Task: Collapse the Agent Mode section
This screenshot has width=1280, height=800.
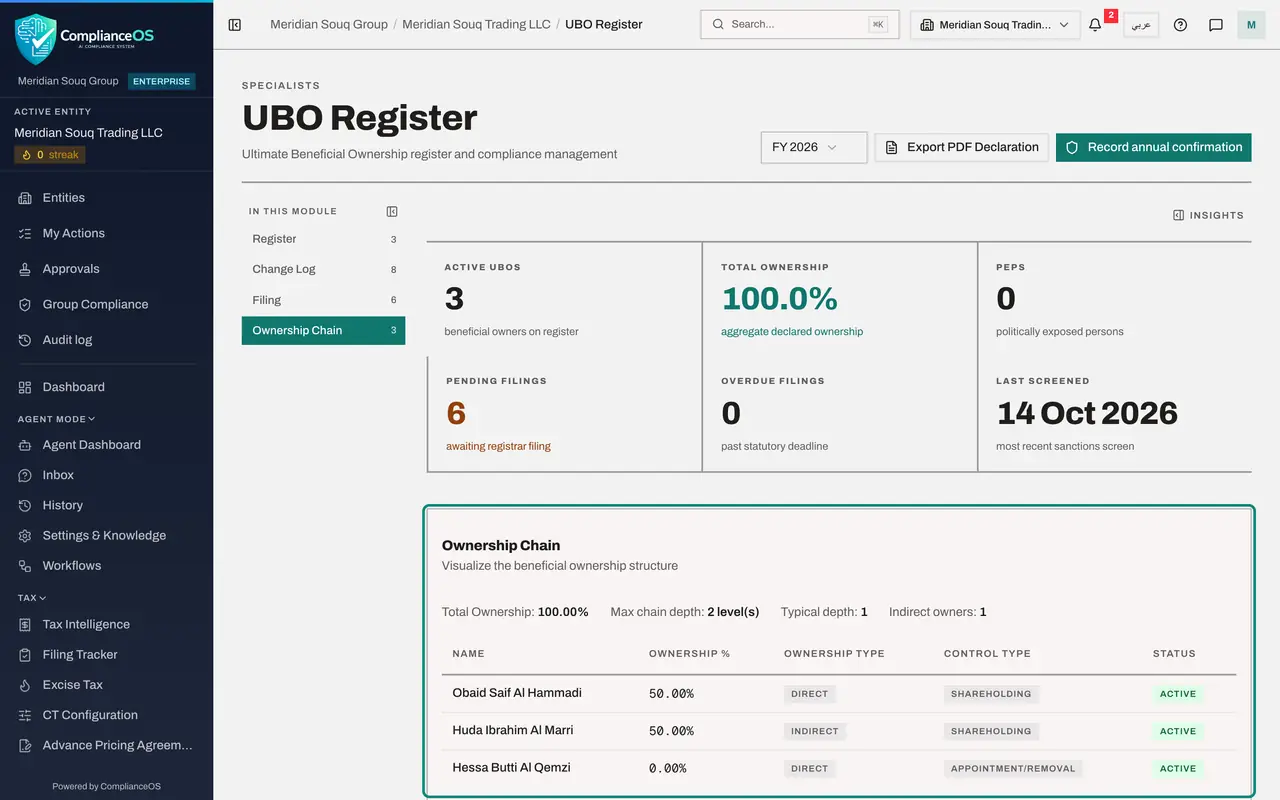Action: click(56, 419)
